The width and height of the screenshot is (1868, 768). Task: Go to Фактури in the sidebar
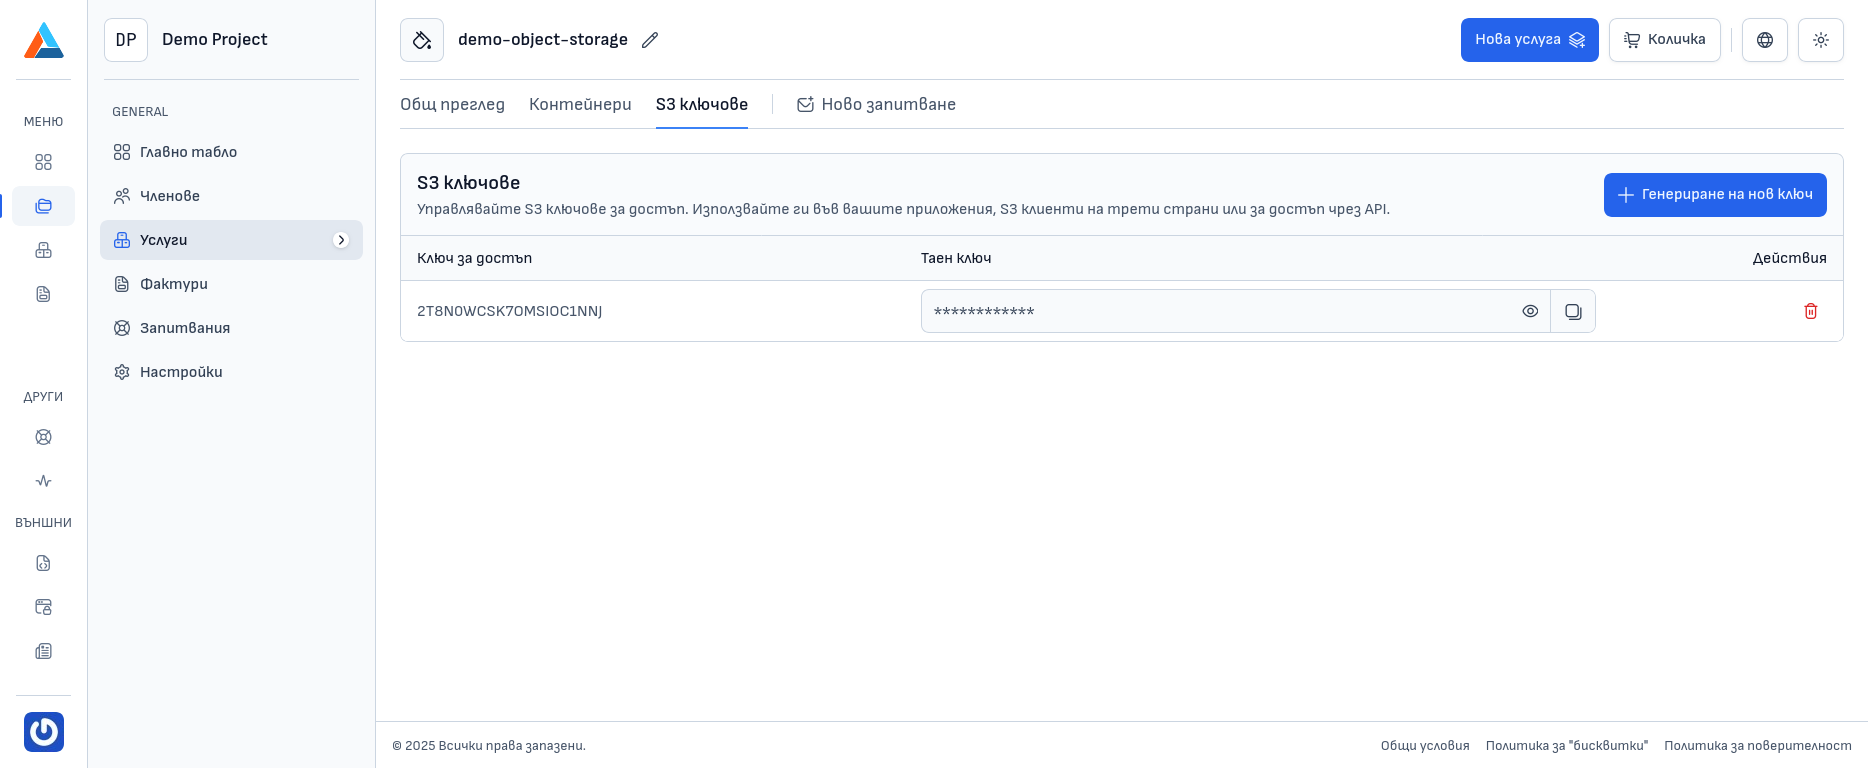point(174,284)
